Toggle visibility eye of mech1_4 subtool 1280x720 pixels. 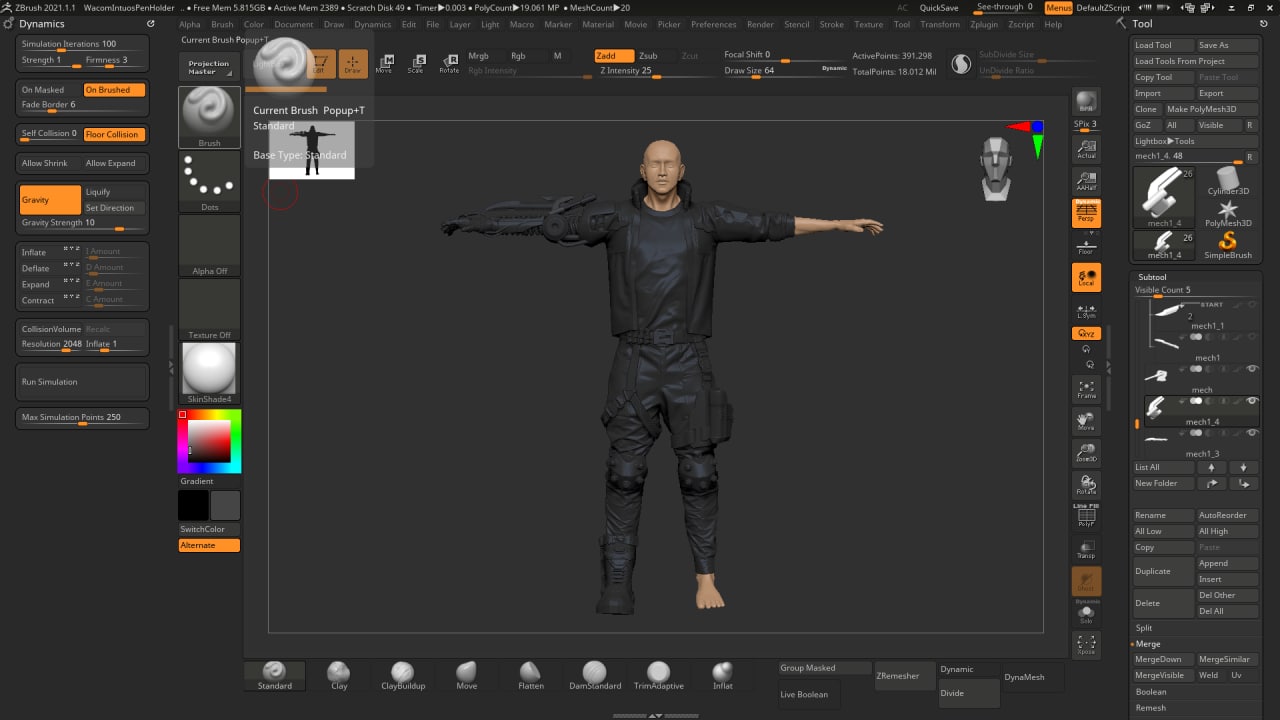coord(1252,400)
